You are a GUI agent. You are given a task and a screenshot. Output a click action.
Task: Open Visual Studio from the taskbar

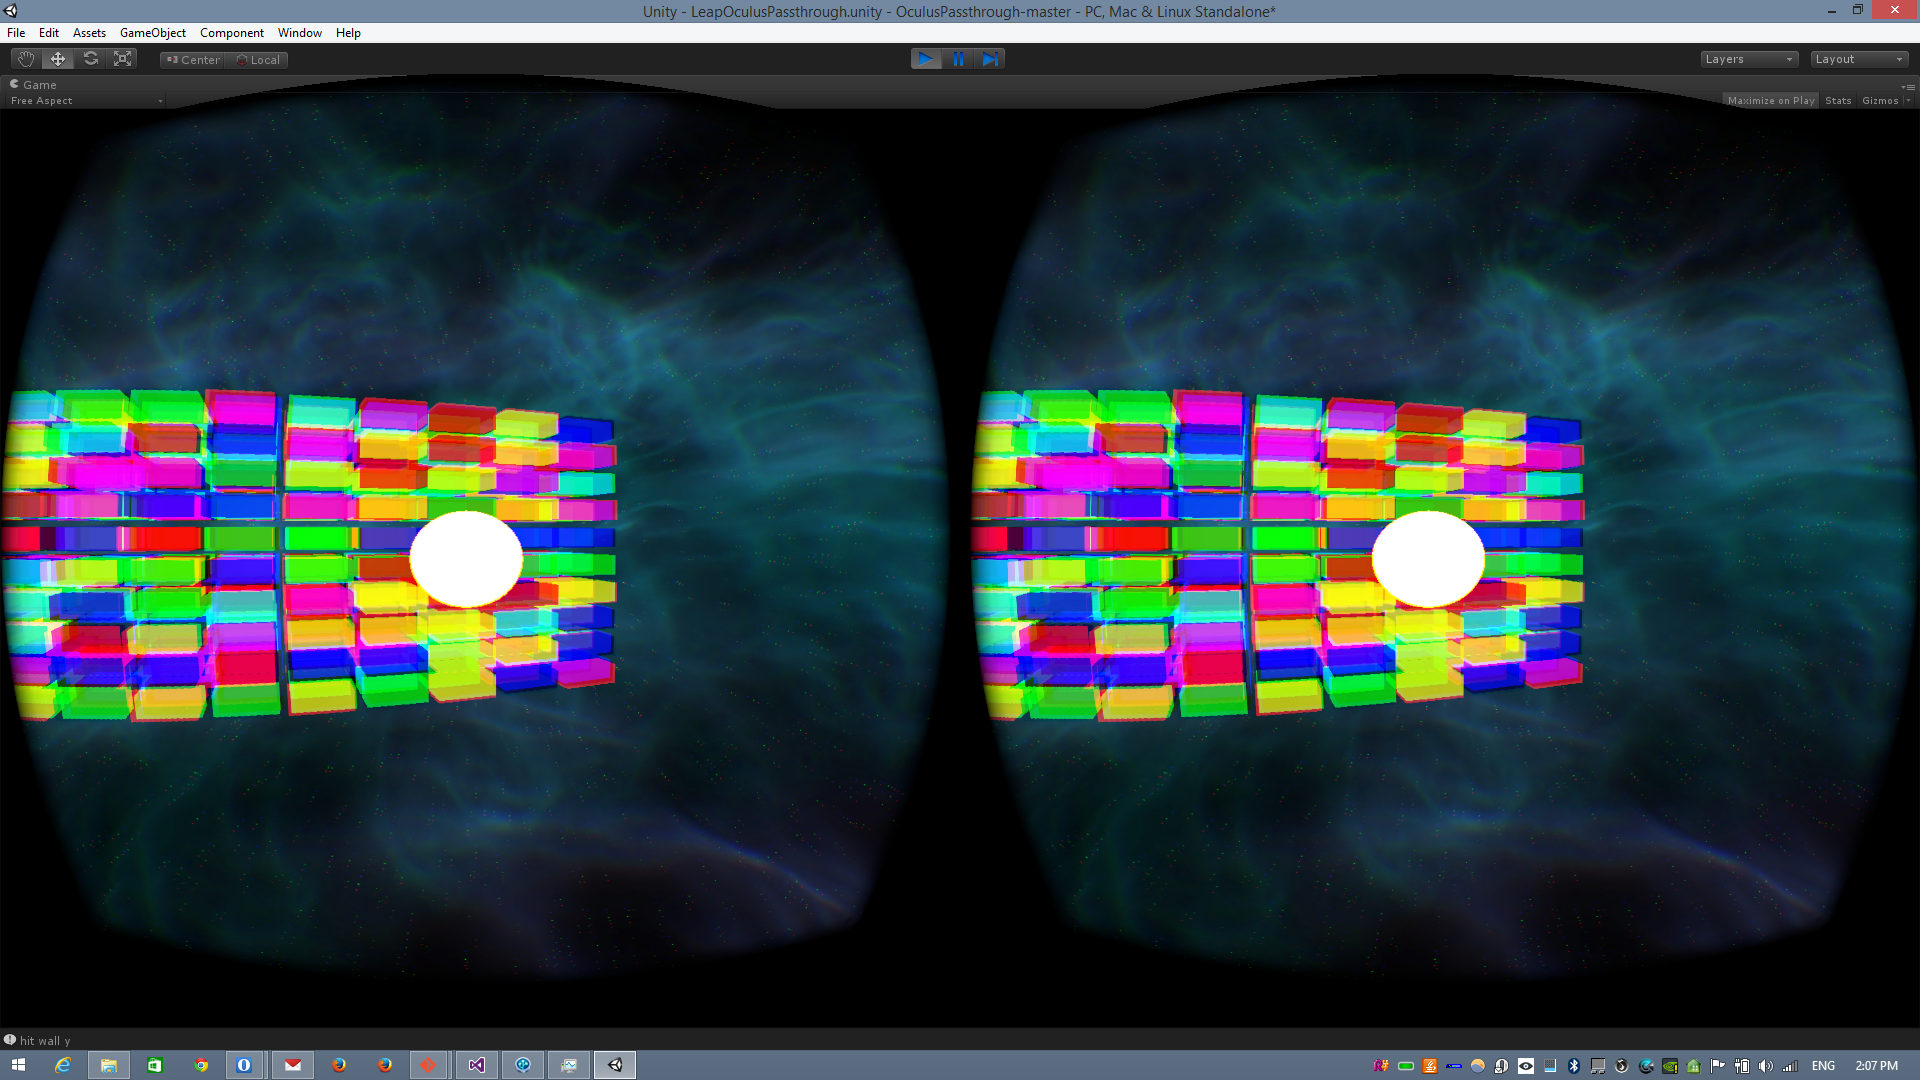476,1065
